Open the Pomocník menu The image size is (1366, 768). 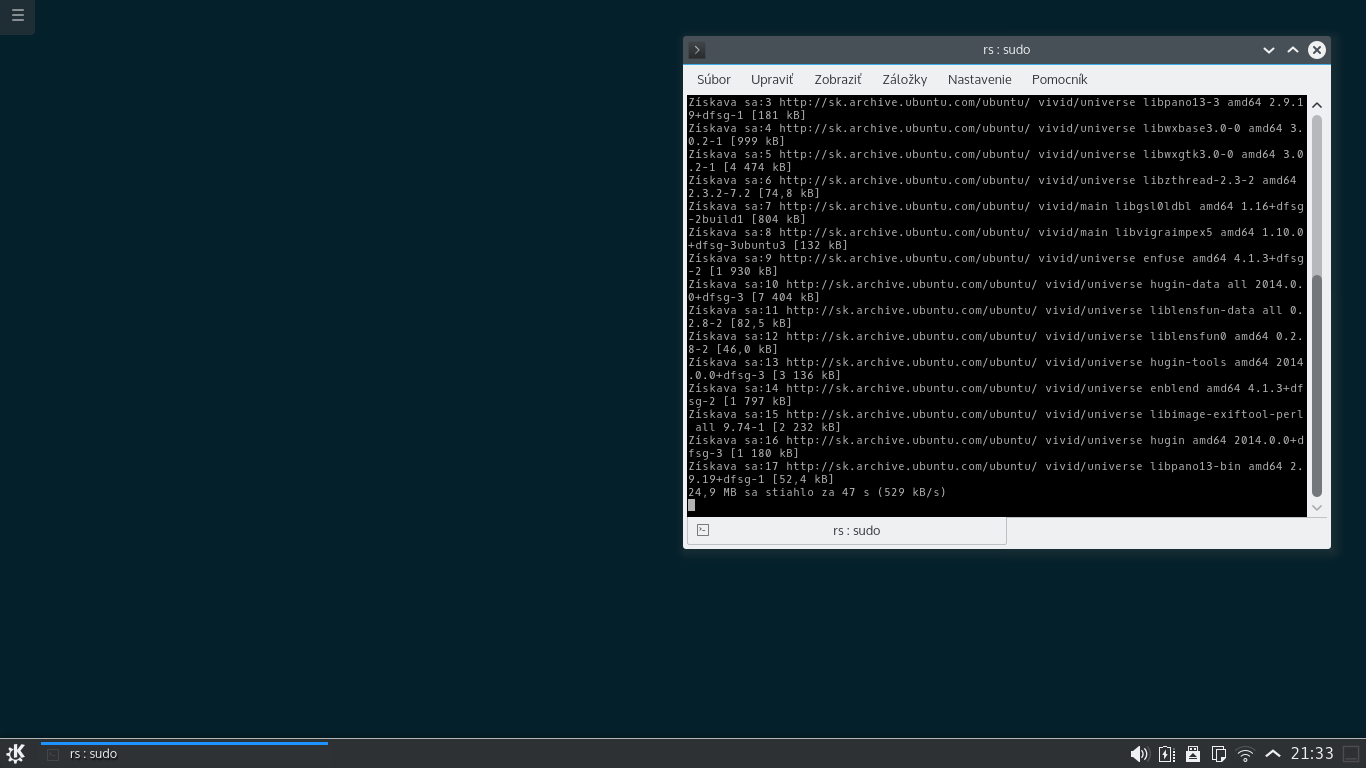1059,79
